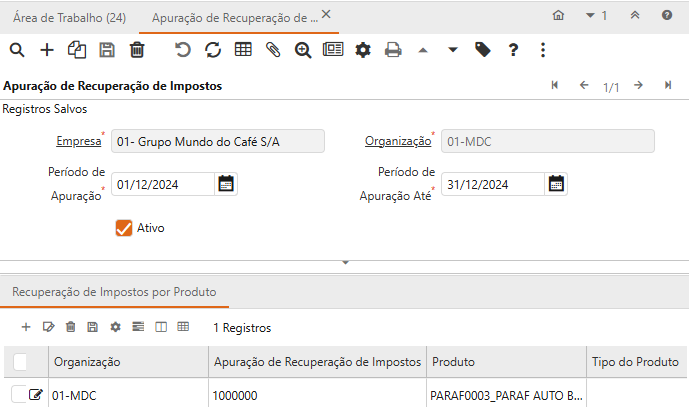The image size is (689, 414).
Task: Click the Período de Apuração date field
Action: [162, 184]
